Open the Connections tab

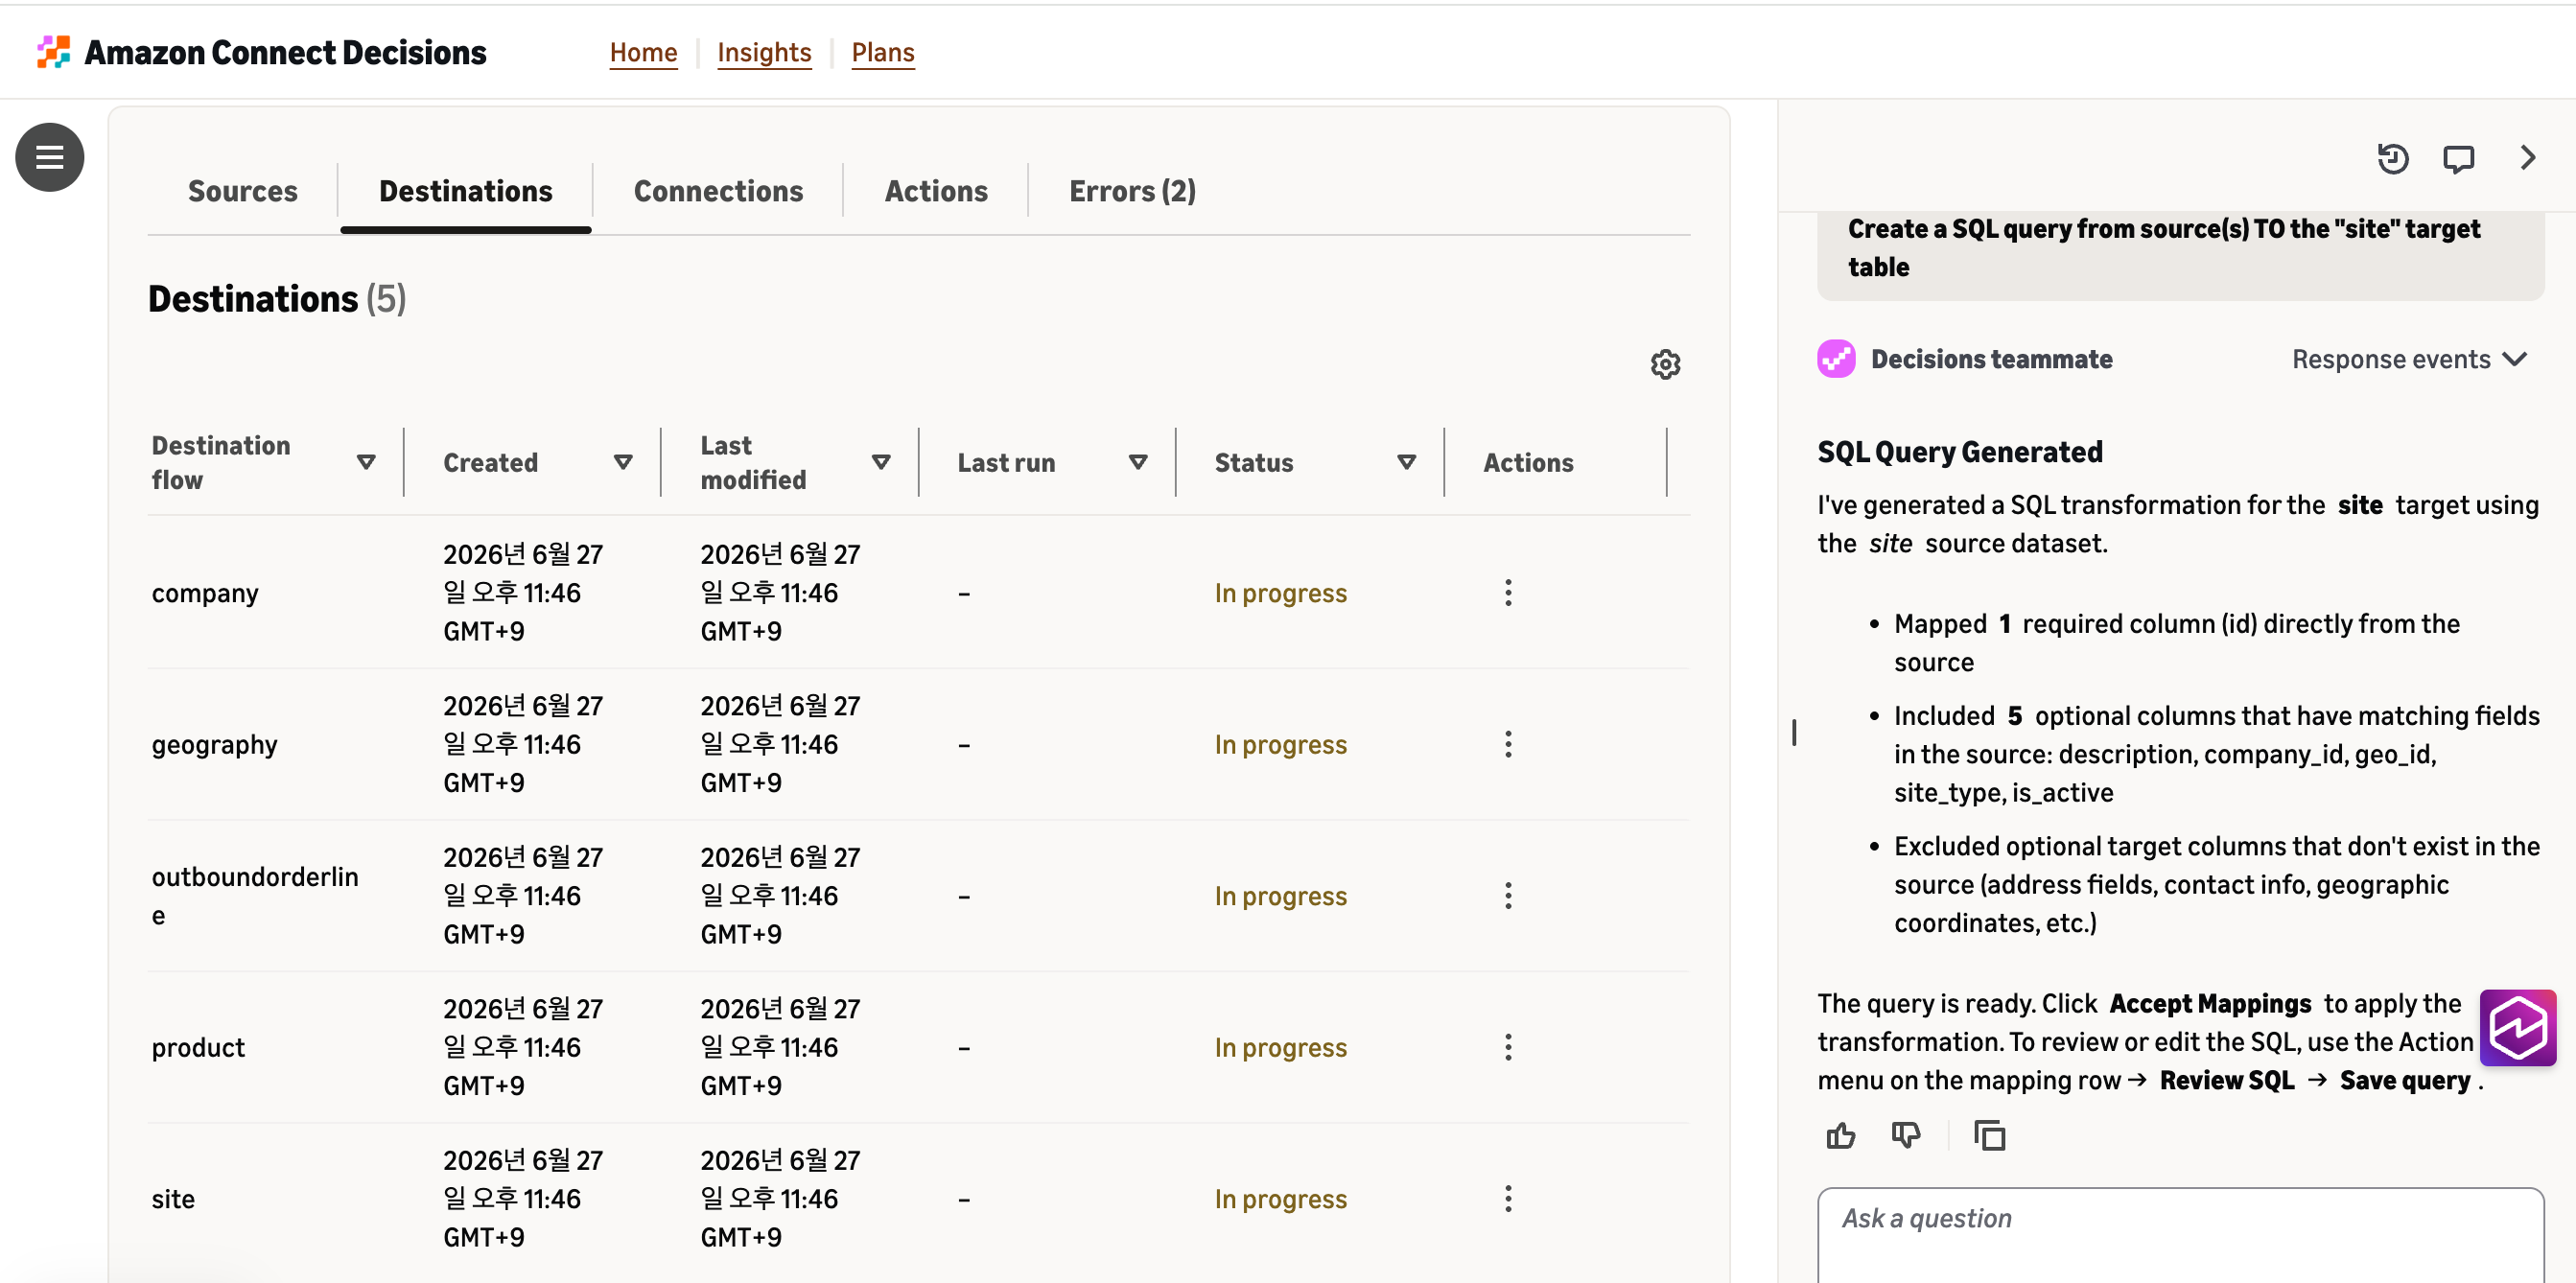coord(719,191)
